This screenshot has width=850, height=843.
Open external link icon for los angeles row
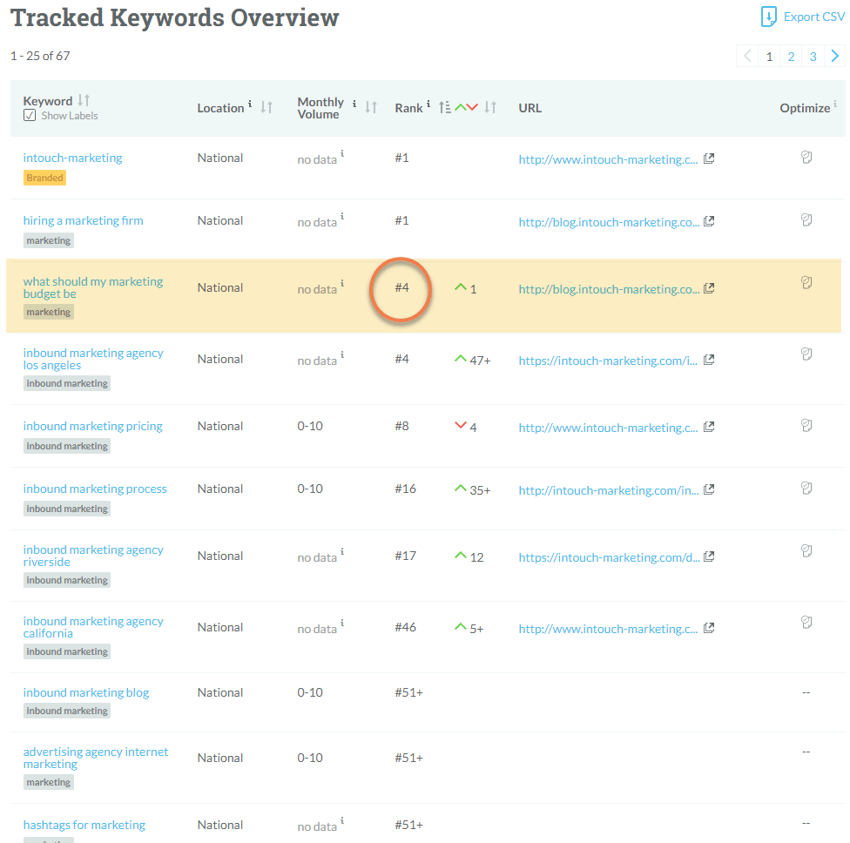click(x=709, y=359)
